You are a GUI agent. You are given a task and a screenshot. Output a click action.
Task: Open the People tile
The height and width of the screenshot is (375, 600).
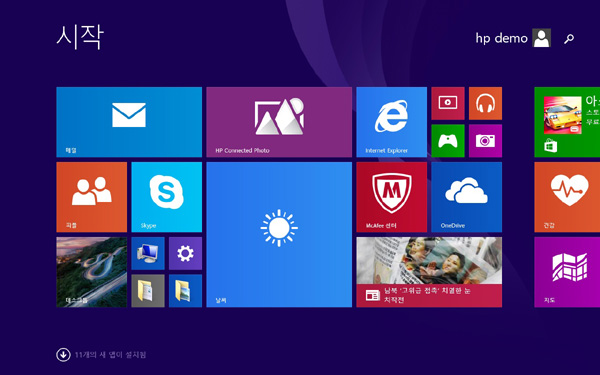91,197
